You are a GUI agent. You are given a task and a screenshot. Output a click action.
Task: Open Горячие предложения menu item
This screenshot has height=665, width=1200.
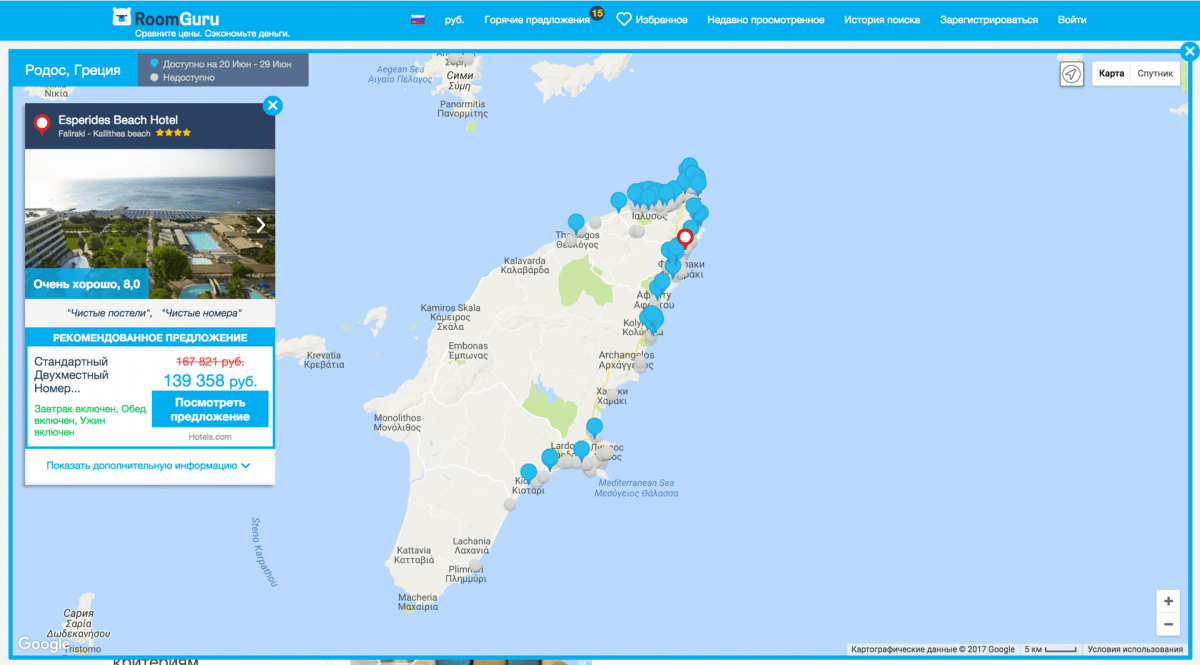tap(537, 20)
